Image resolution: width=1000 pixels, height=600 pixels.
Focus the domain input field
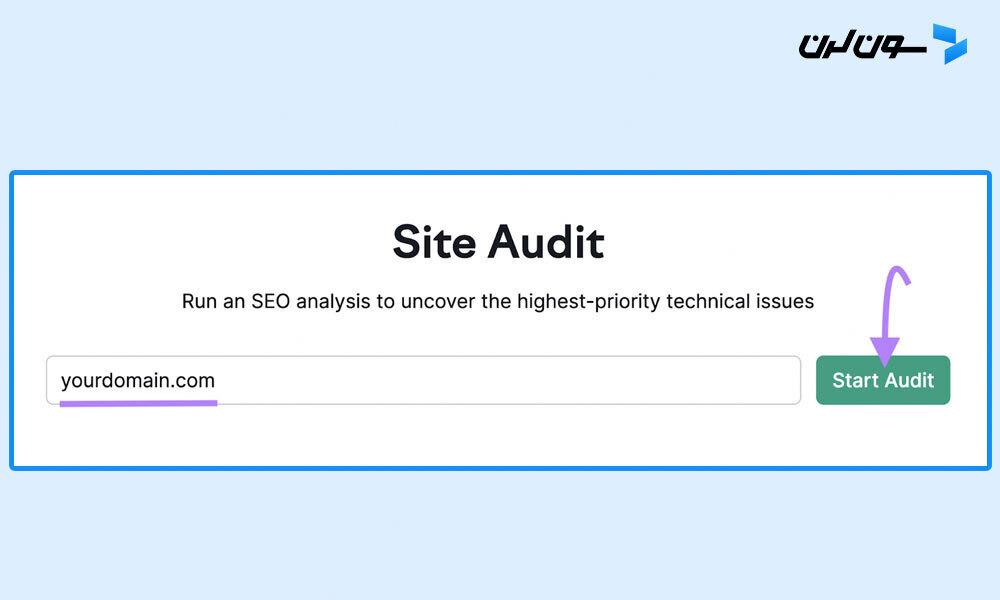pos(423,380)
